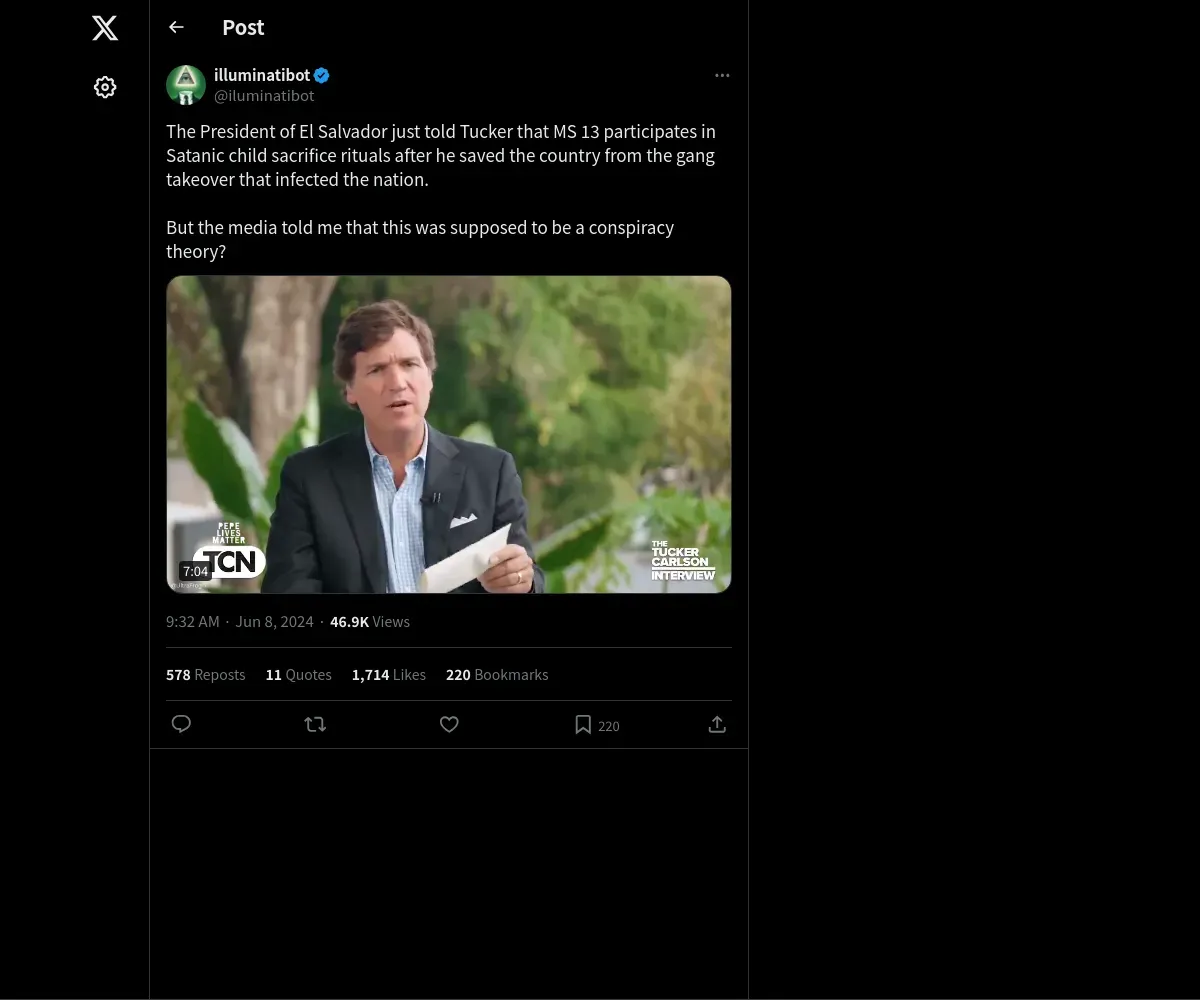Share the post with upload icon
This screenshot has width=1200, height=1000.
tap(717, 724)
